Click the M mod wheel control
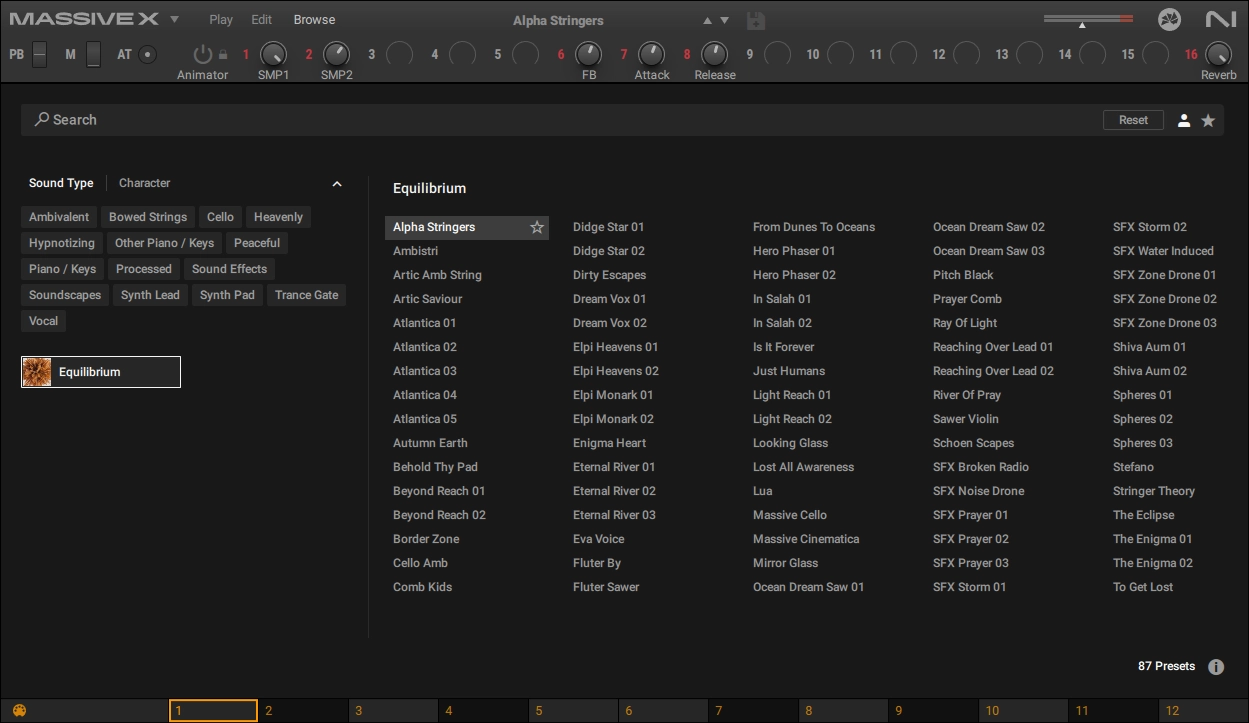The height and width of the screenshot is (723, 1249). (x=93, y=54)
